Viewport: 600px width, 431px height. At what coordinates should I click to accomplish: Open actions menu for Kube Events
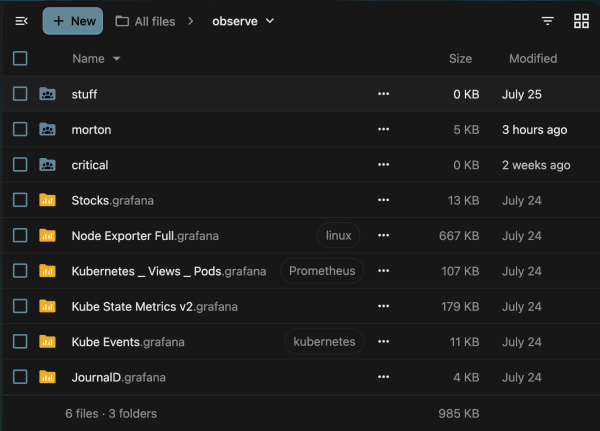pyautogui.click(x=383, y=341)
